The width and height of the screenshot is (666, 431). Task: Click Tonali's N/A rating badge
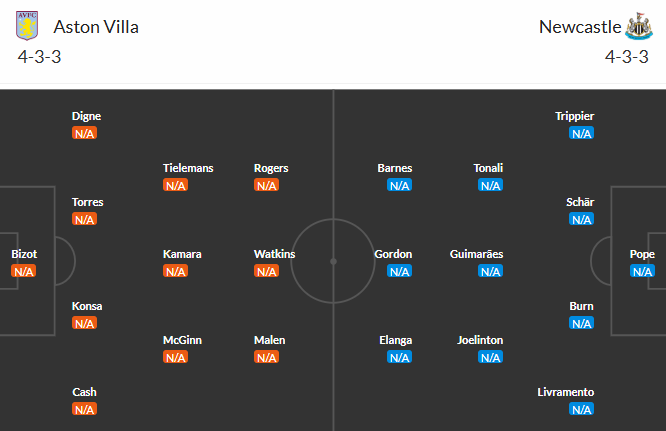point(490,185)
